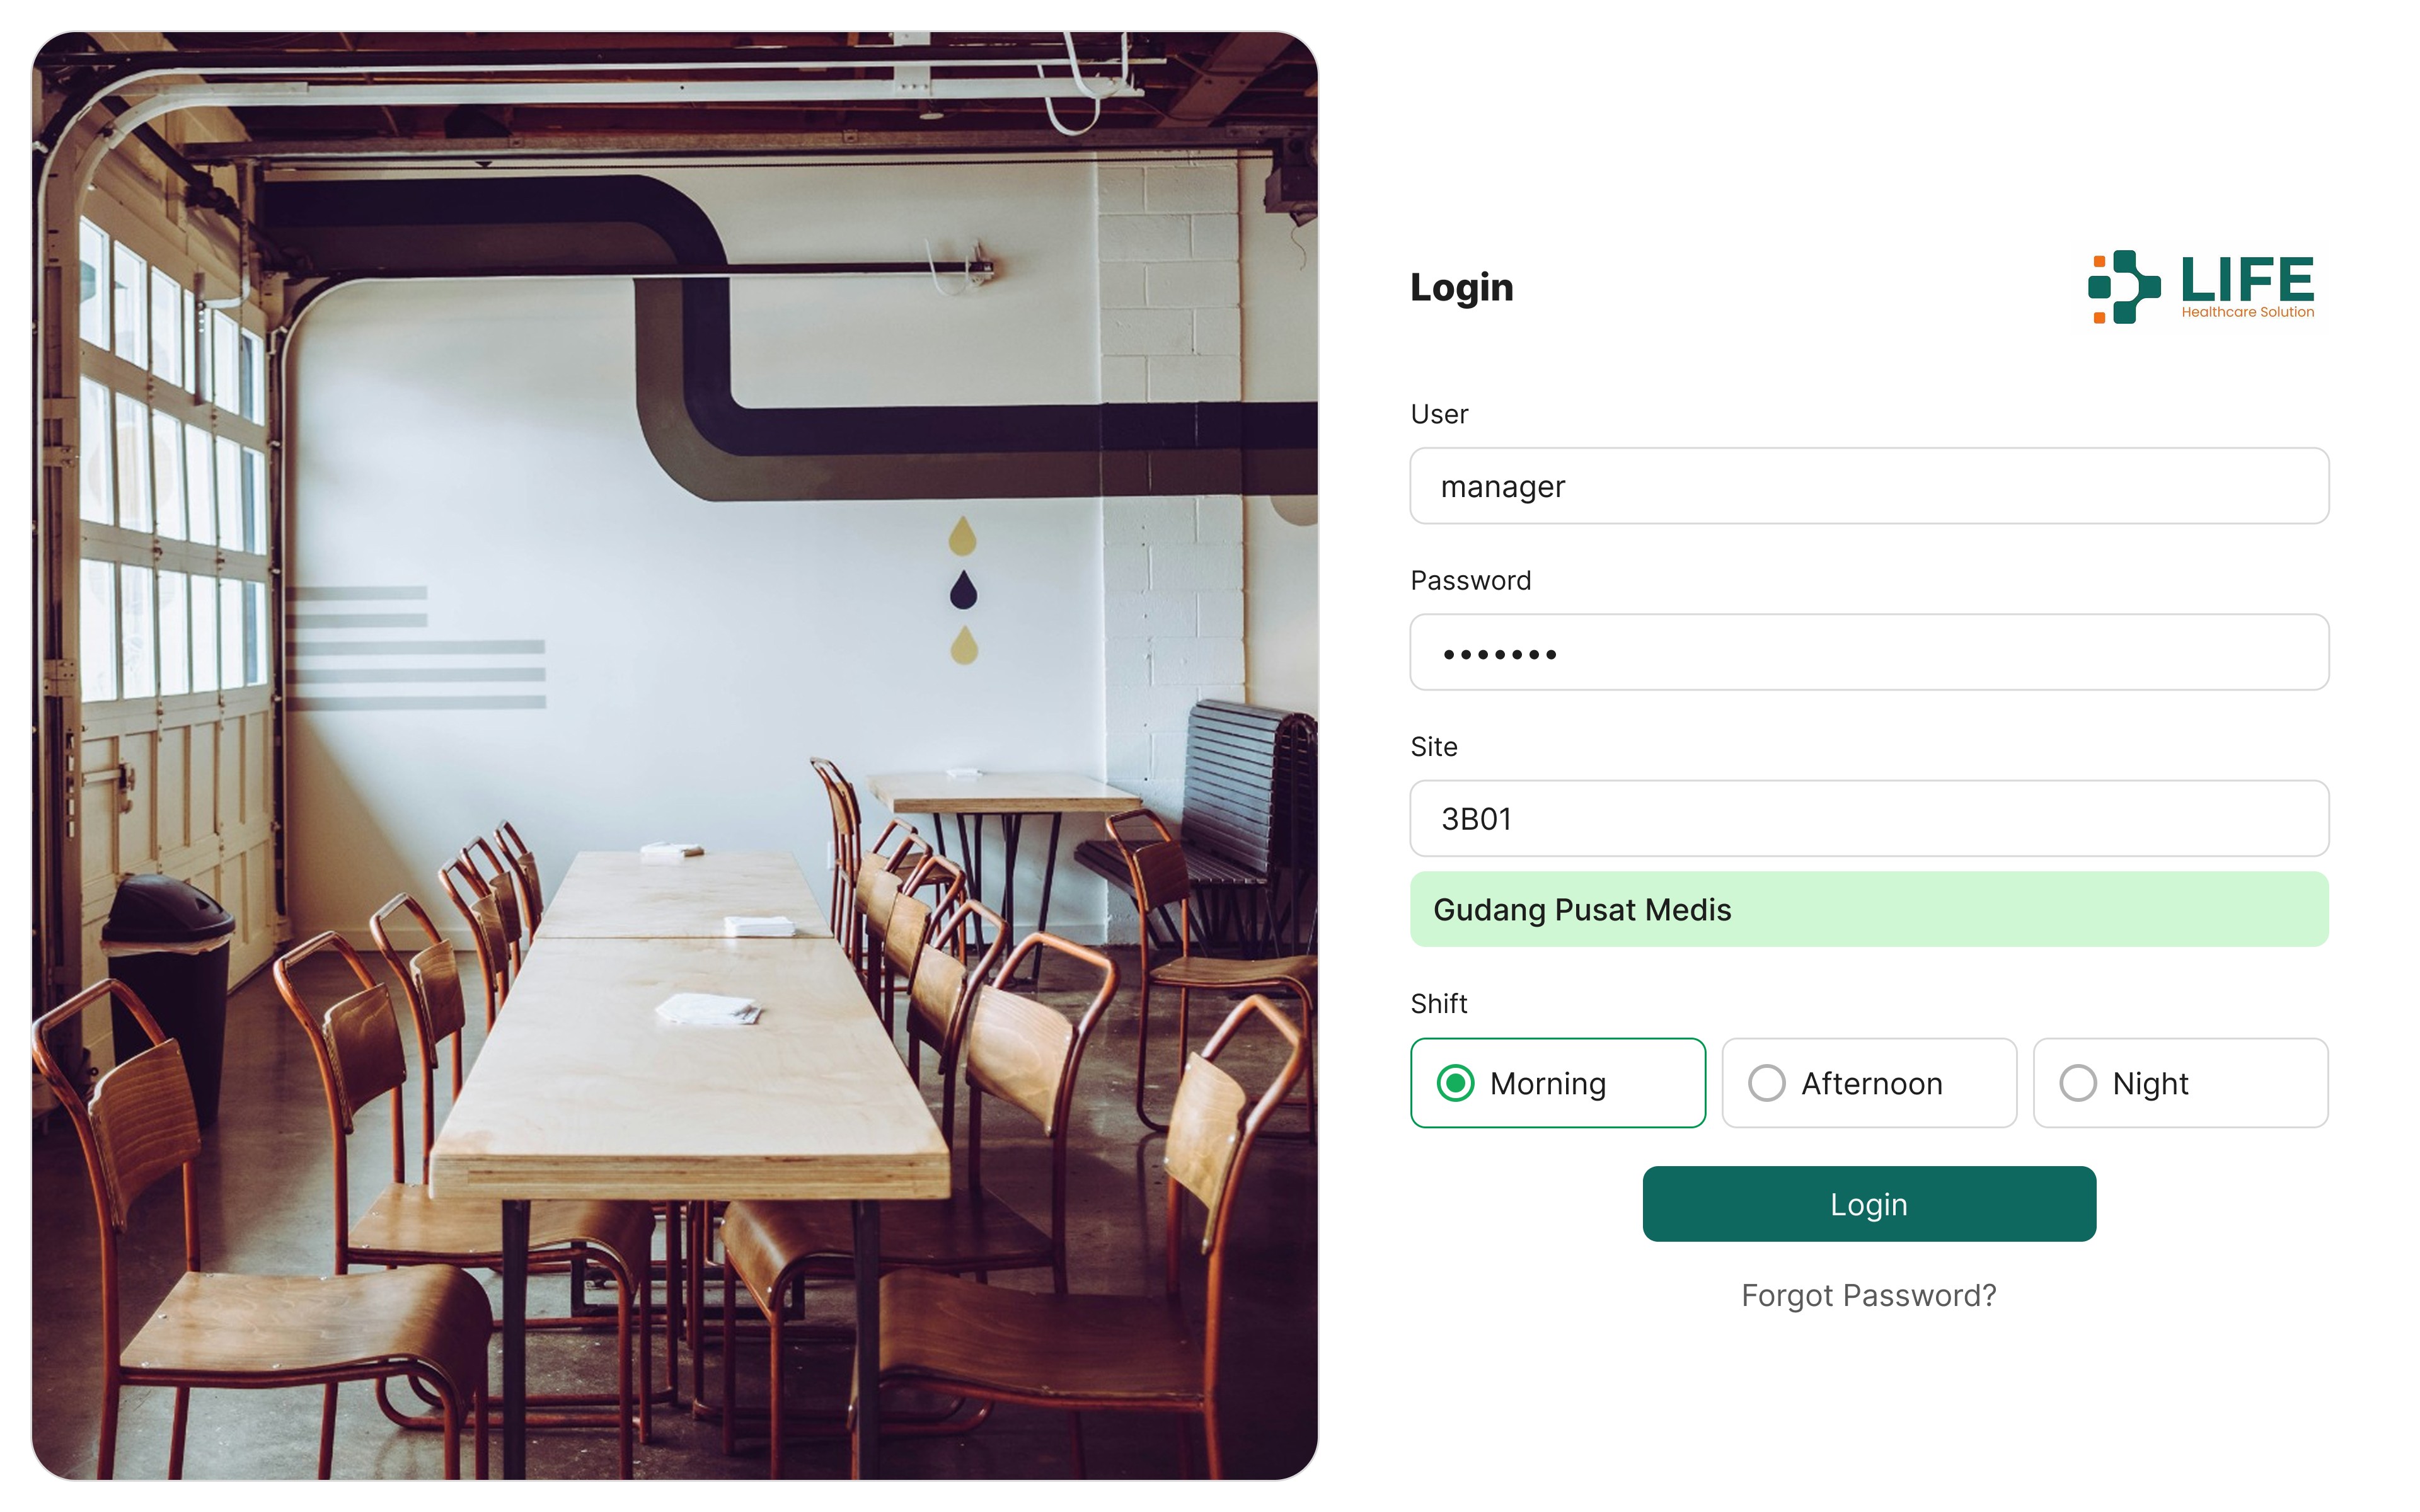Choose the Afternoon shift option

1869,1083
